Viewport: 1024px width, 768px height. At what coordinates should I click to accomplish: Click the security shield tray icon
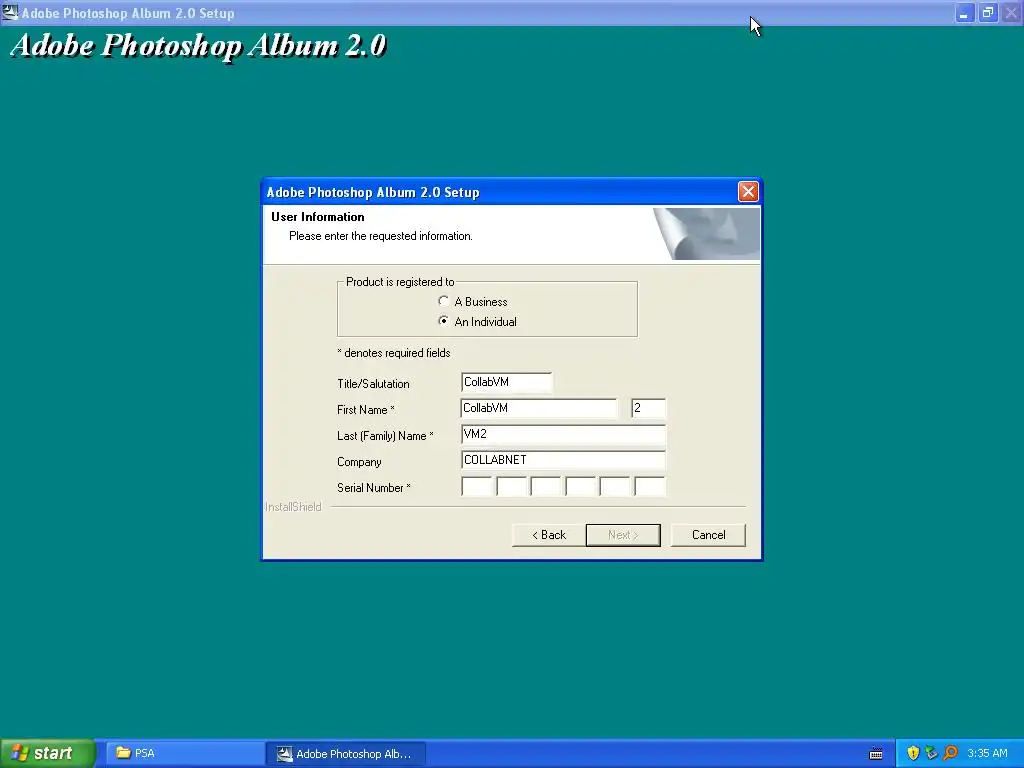[x=913, y=753]
